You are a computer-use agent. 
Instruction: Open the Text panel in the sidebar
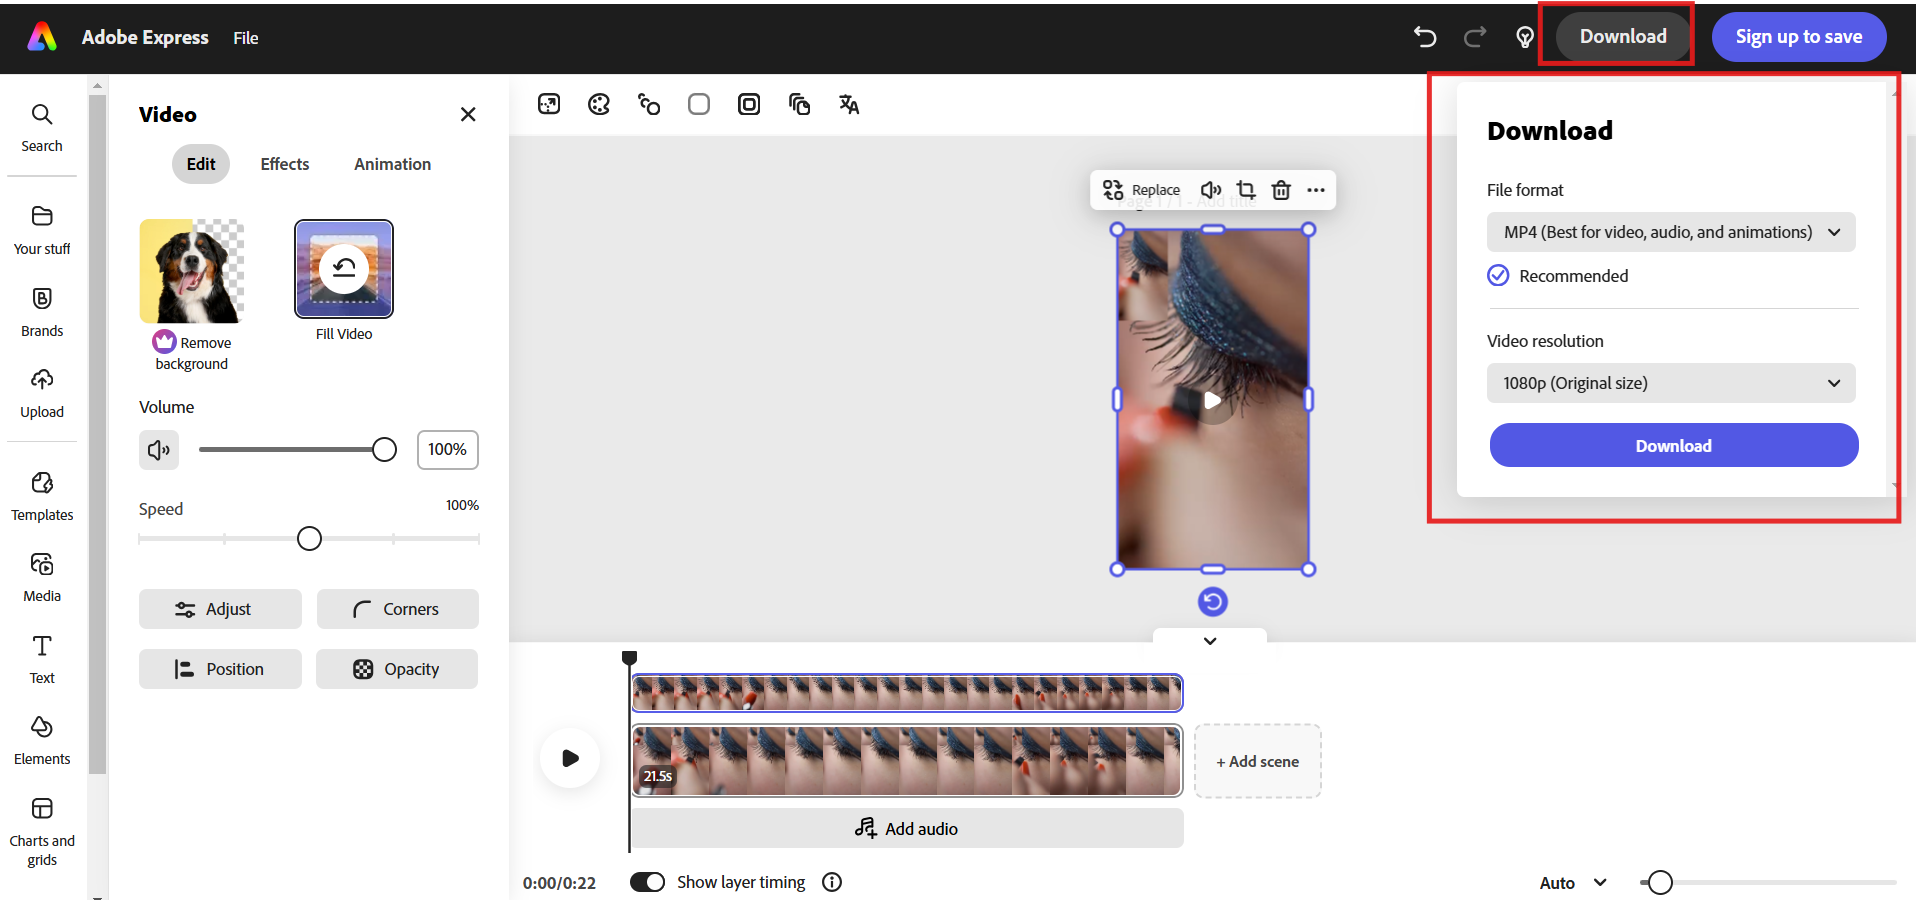[41, 657]
